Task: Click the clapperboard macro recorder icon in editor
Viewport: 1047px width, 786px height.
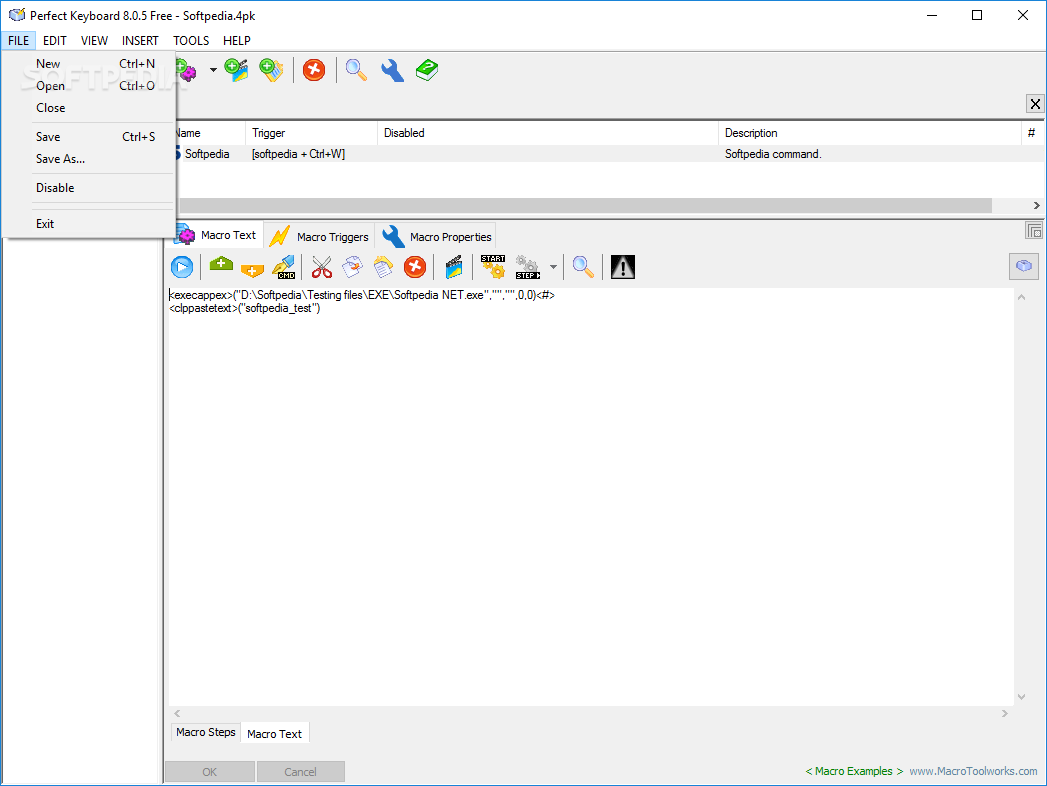Action: coord(454,267)
